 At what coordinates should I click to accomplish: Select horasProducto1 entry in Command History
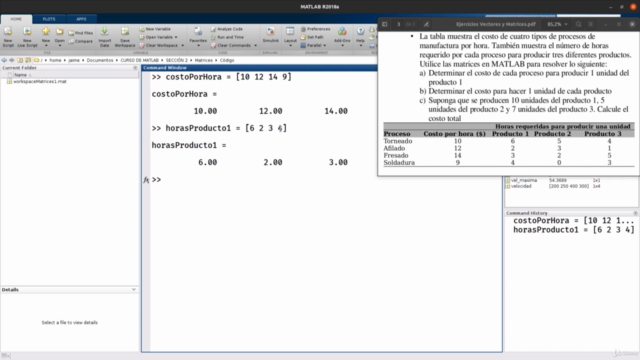coord(573,230)
